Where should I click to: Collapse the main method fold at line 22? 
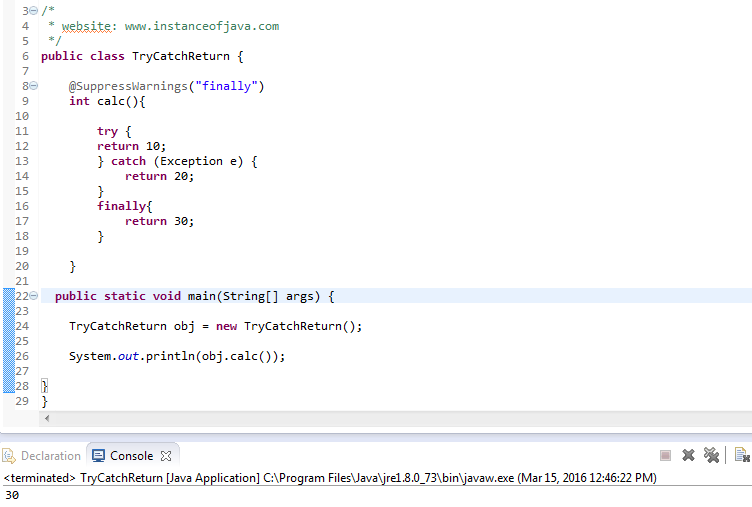34,296
